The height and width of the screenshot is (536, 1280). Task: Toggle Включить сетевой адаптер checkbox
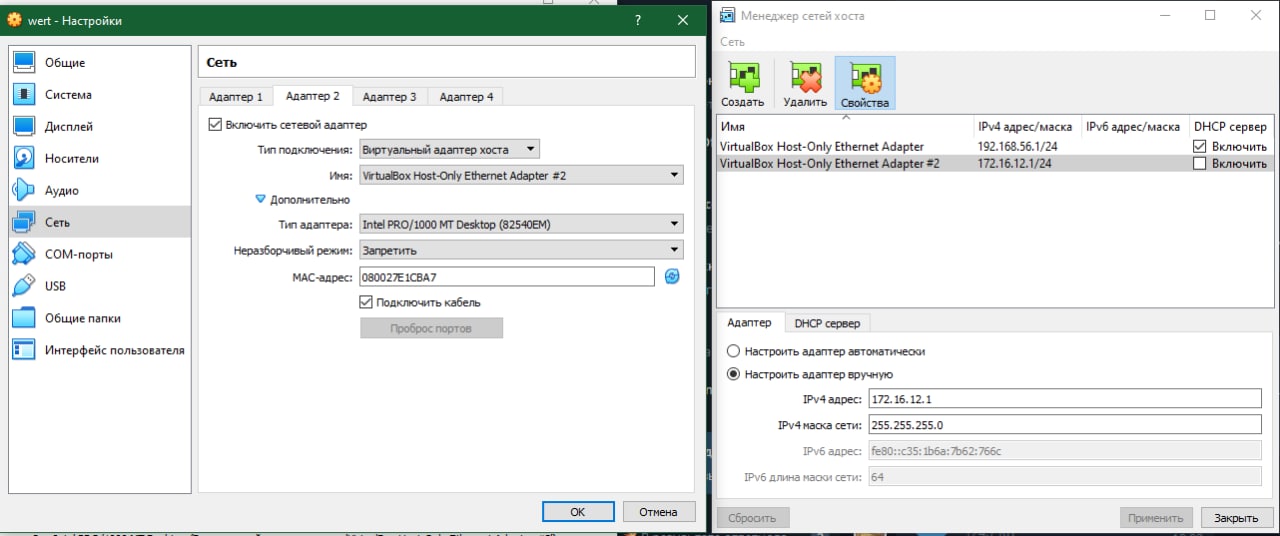(x=214, y=125)
